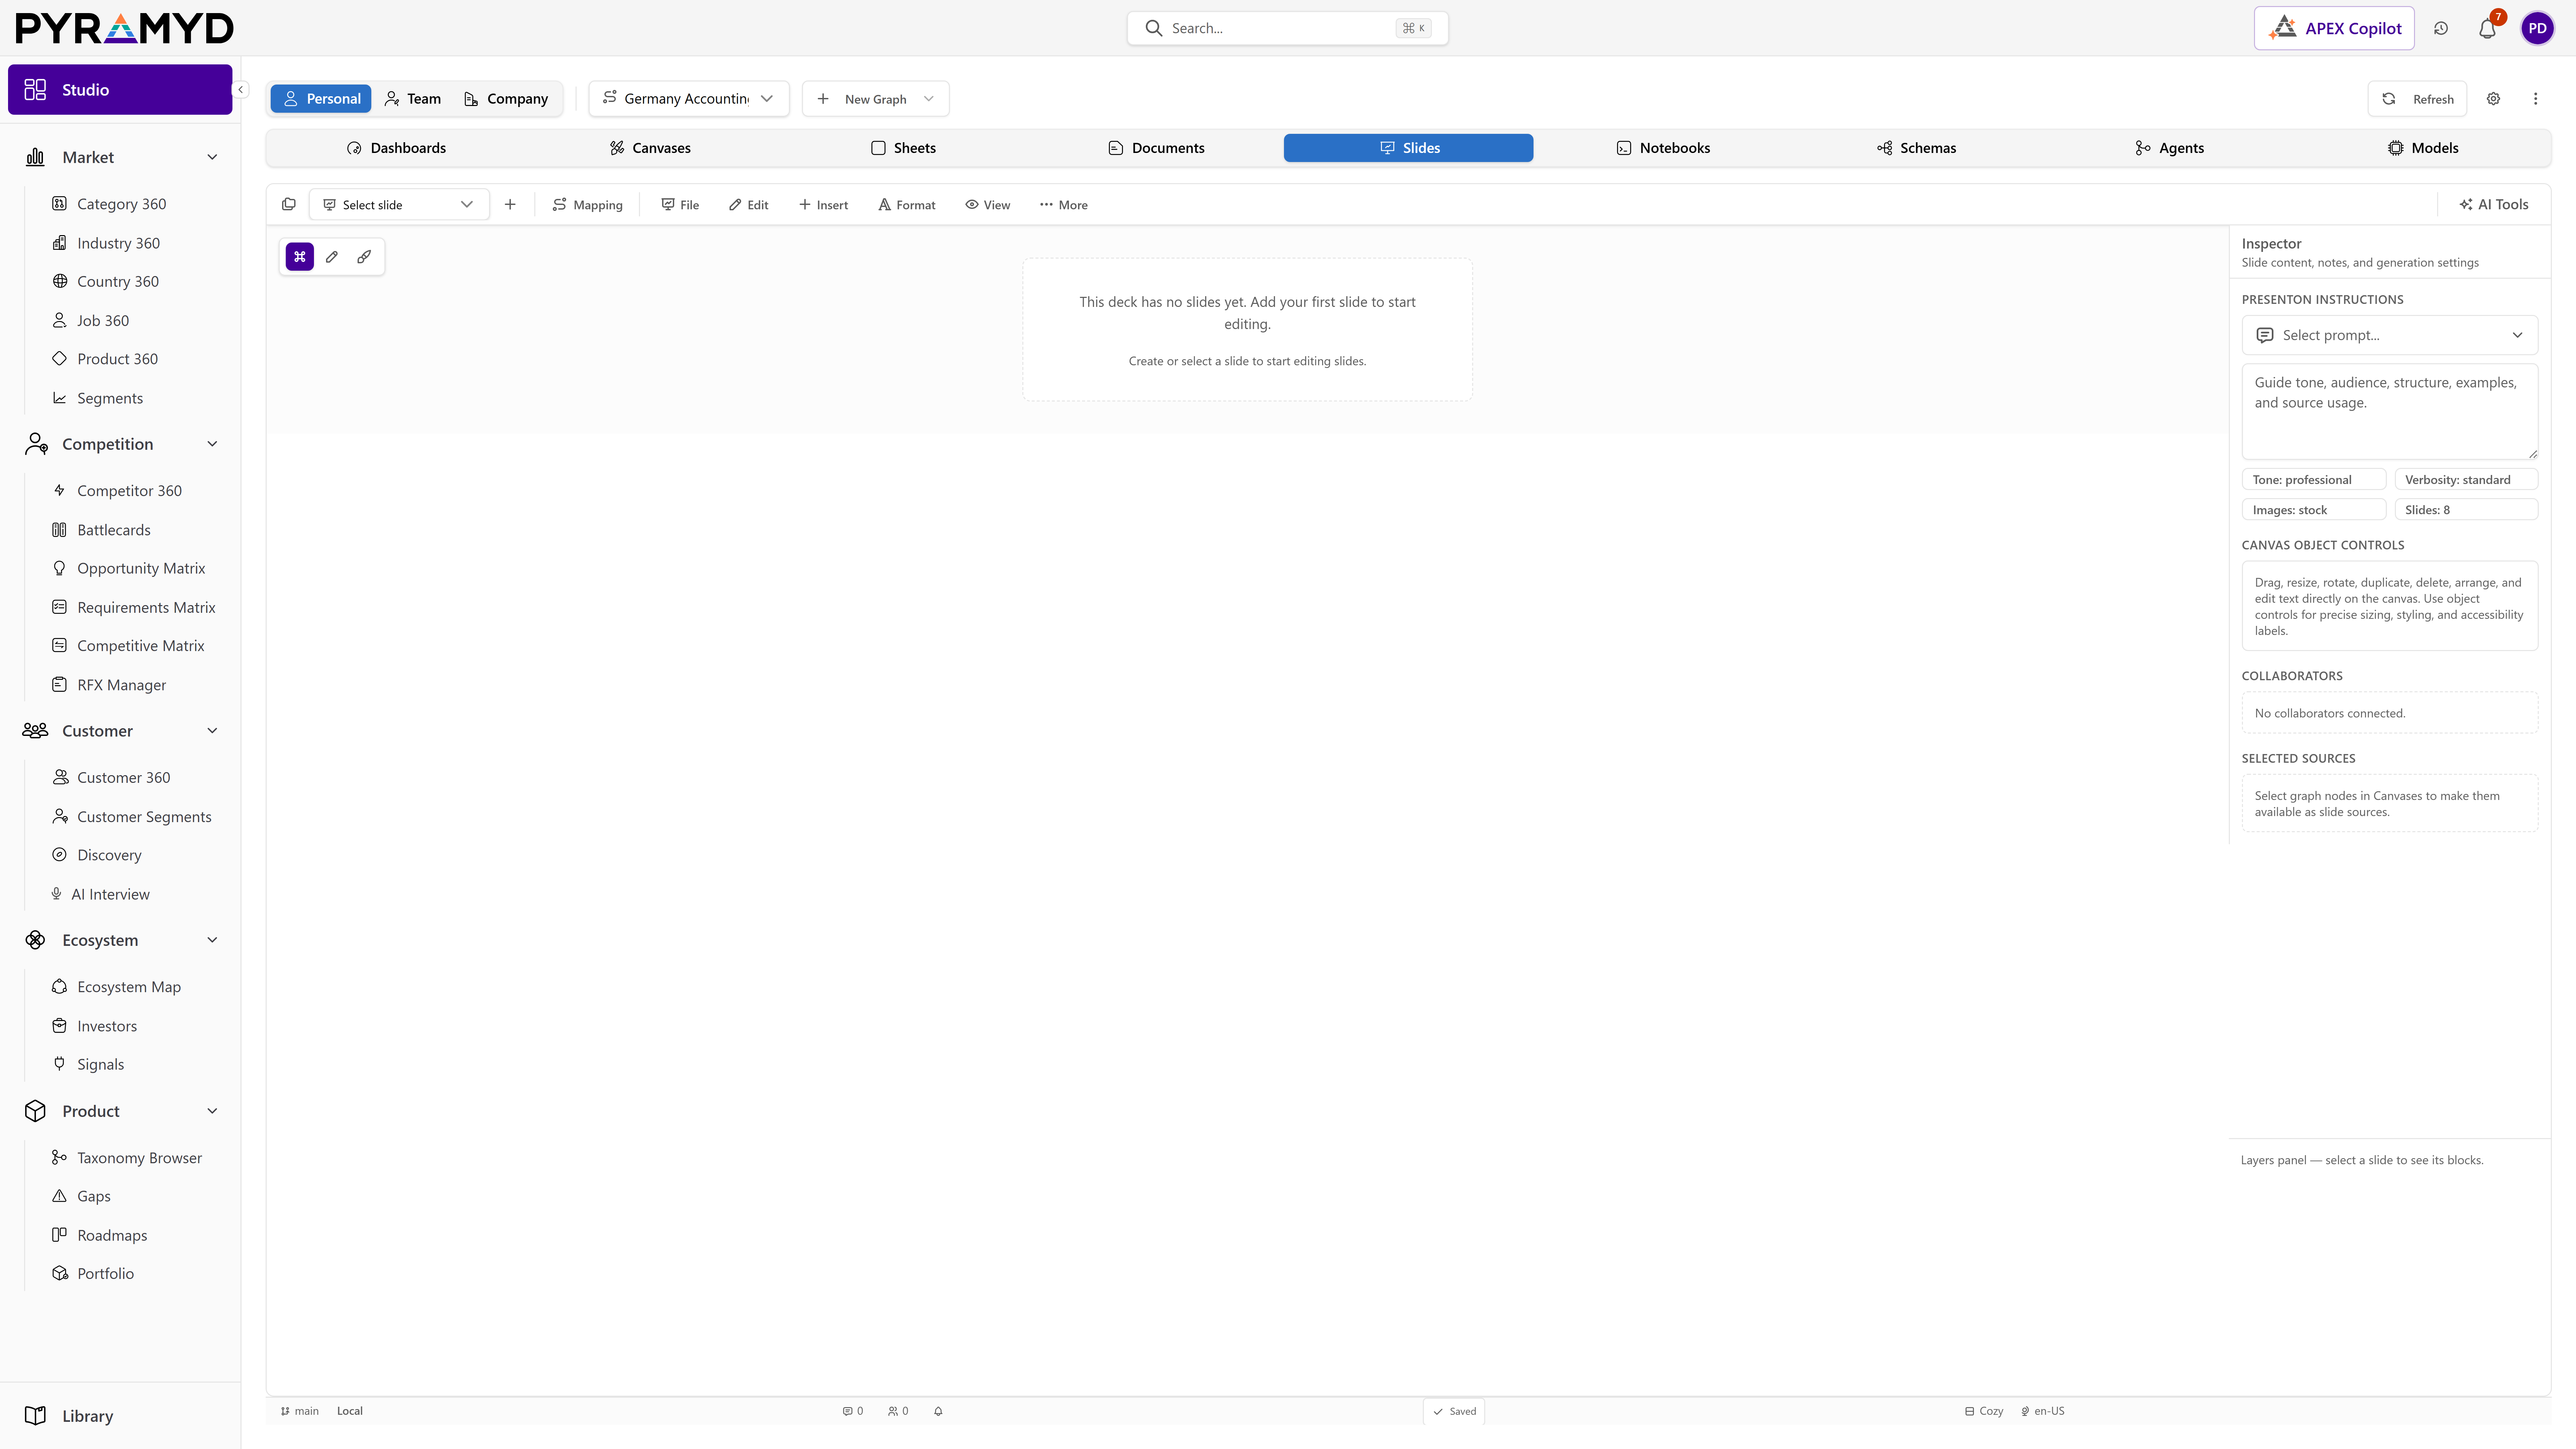Select the pencil edit tool icon
This screenshot has height=1449, width=2576.
point(332,257)
